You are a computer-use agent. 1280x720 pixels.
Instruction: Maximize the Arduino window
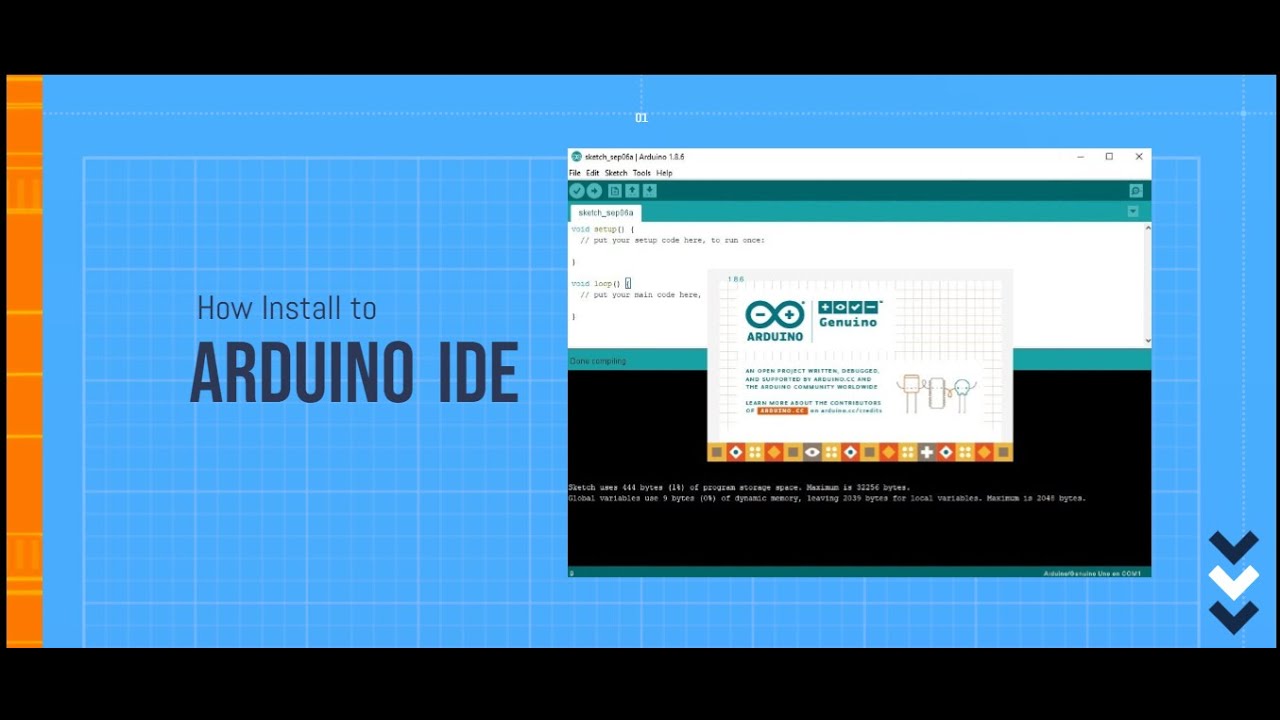pyautogui.click(x=1109, y=157)
